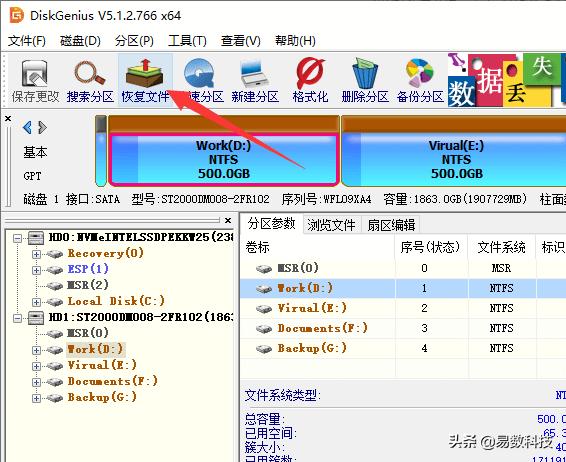The height and width of the screenshot is (462, 566).
Task: Expand the Local Disk(C:) node
Action: [36, 302]
